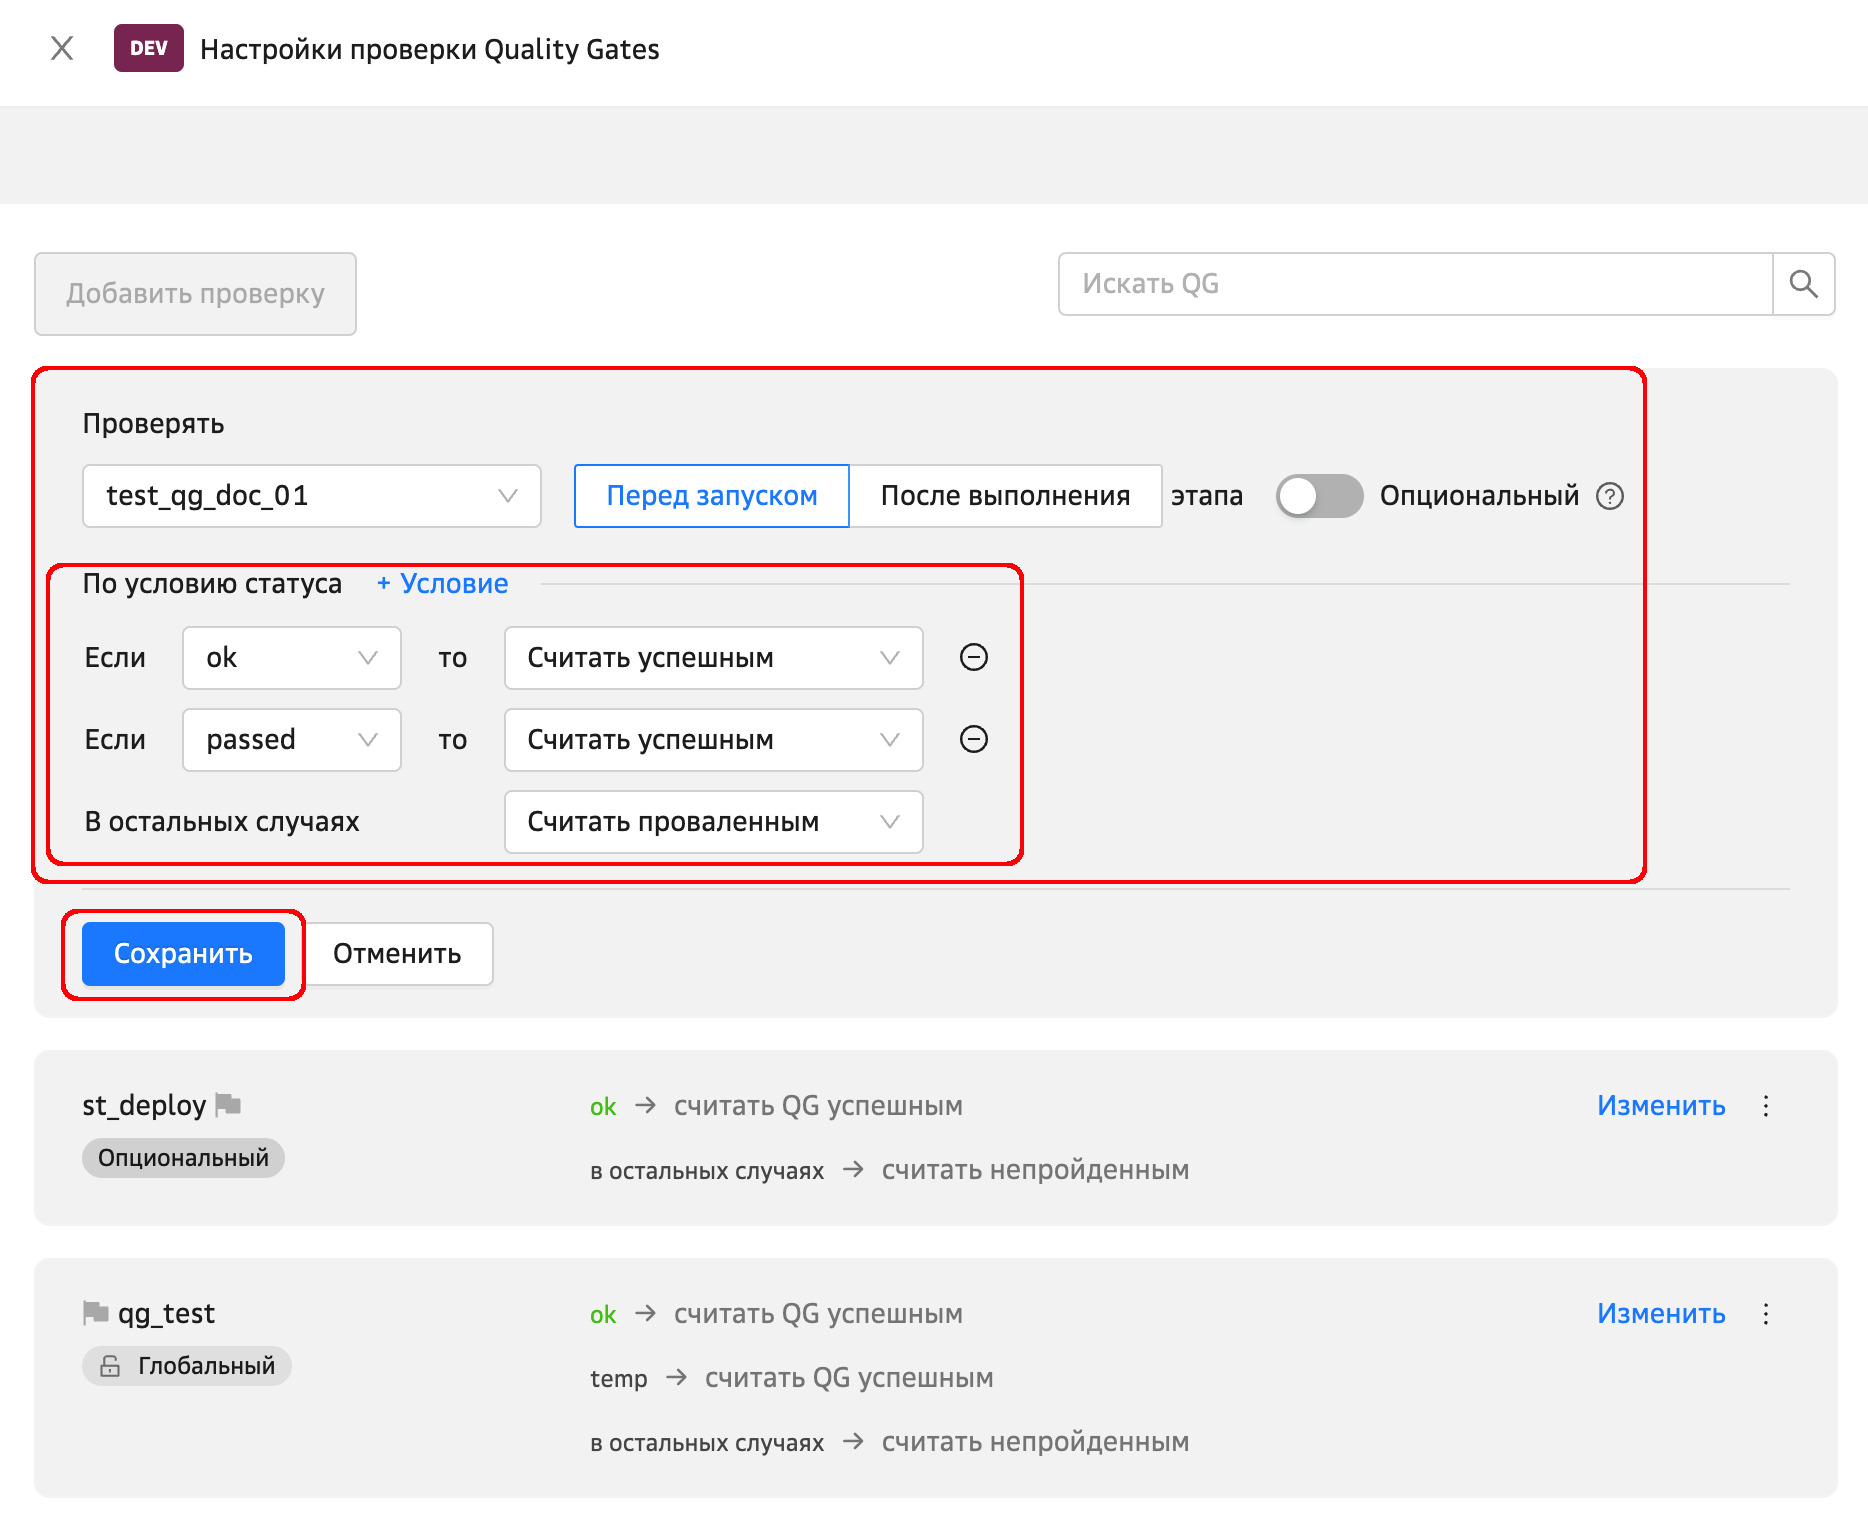
Task: Close the Quality Gates settings panel
Action: (x=62, y=48)
